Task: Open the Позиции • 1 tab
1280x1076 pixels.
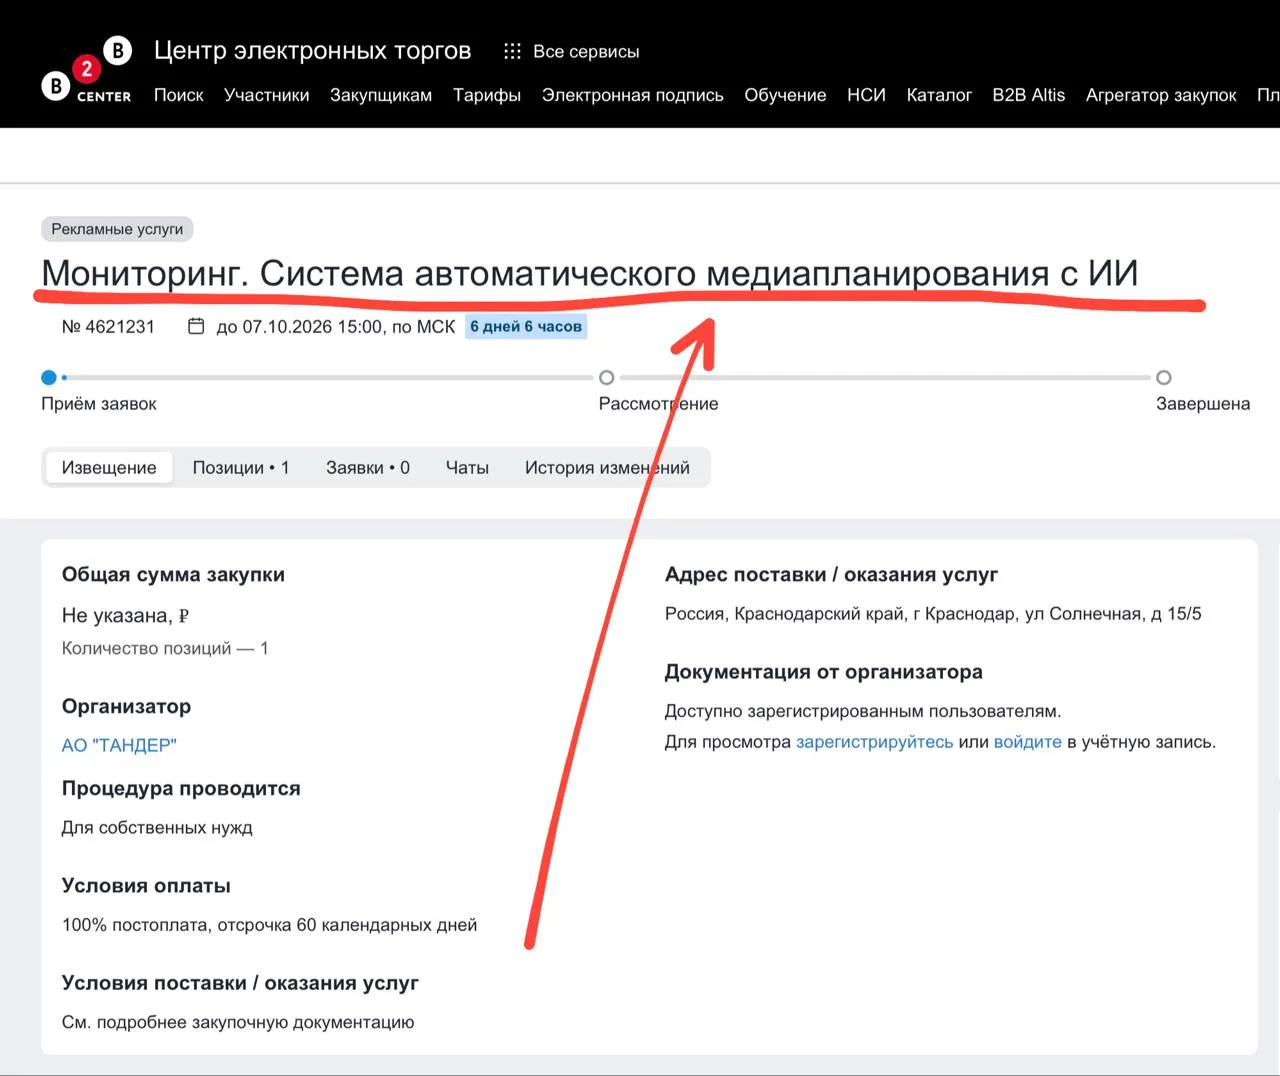Action: click(x=241, y=467)
